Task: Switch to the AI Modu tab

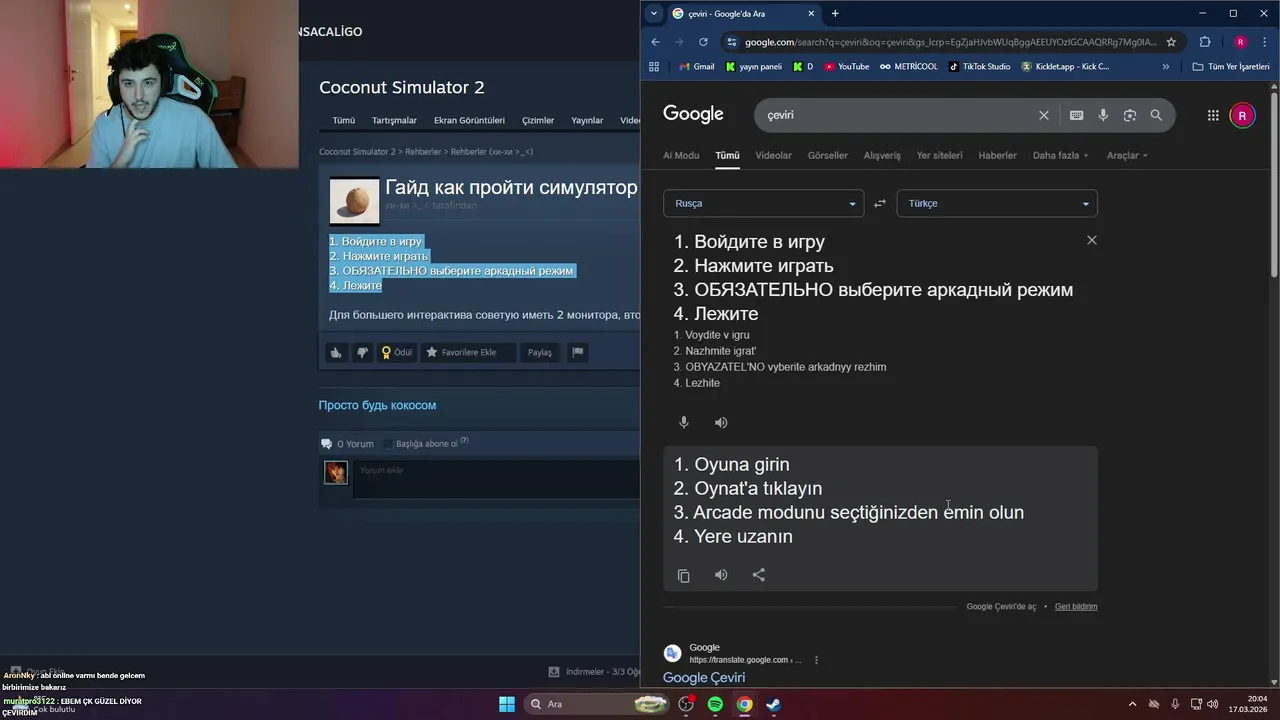Action: (x=681, y=155)
